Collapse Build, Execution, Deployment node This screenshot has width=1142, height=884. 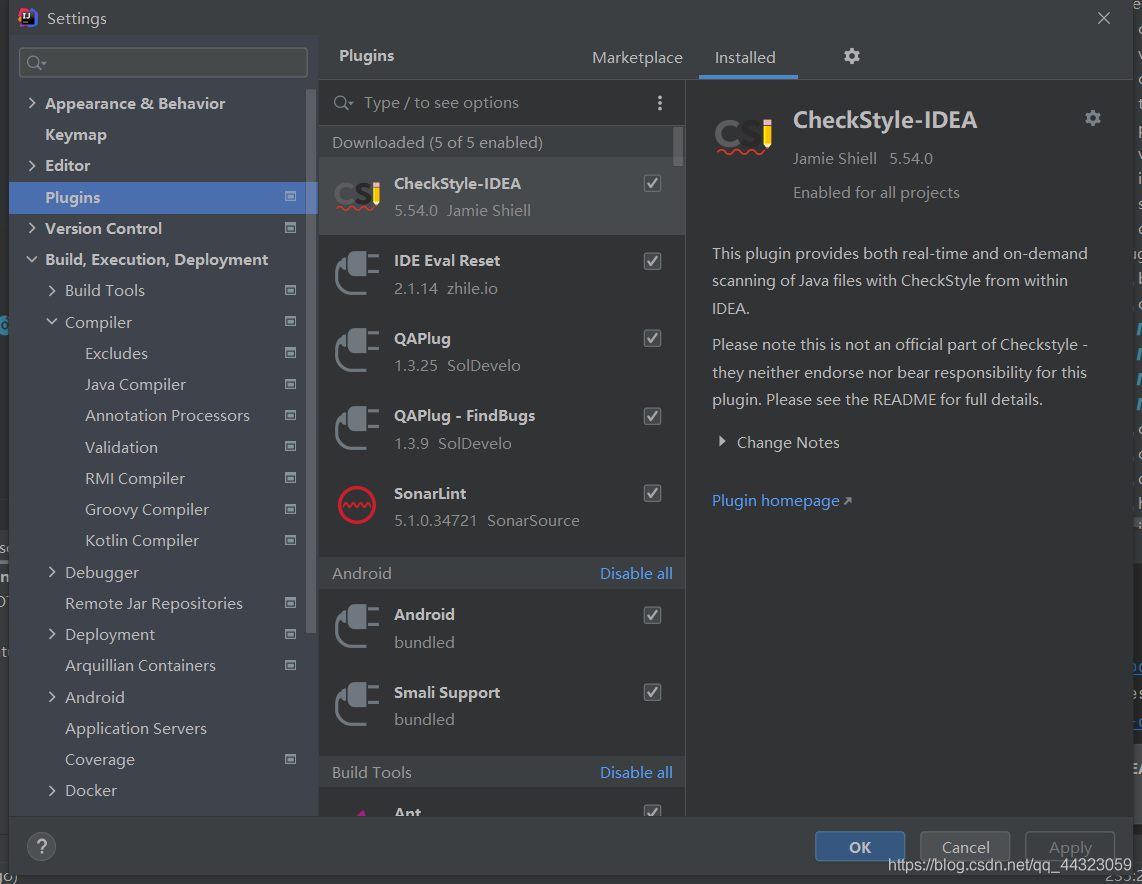(x=31, y=259)
